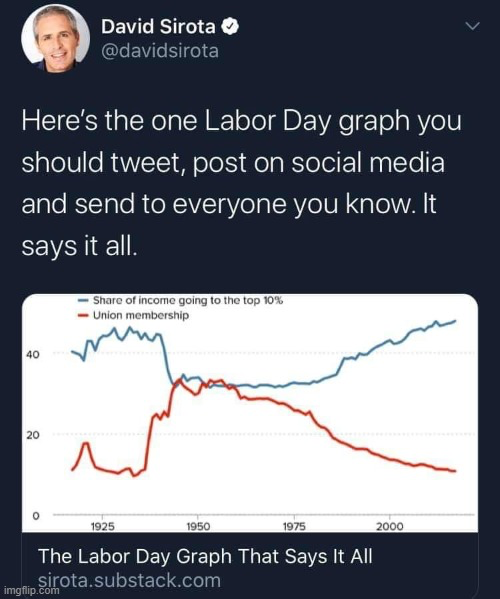
Task: Click the imgflip.com watermark
Action: (x=30, y=590)
